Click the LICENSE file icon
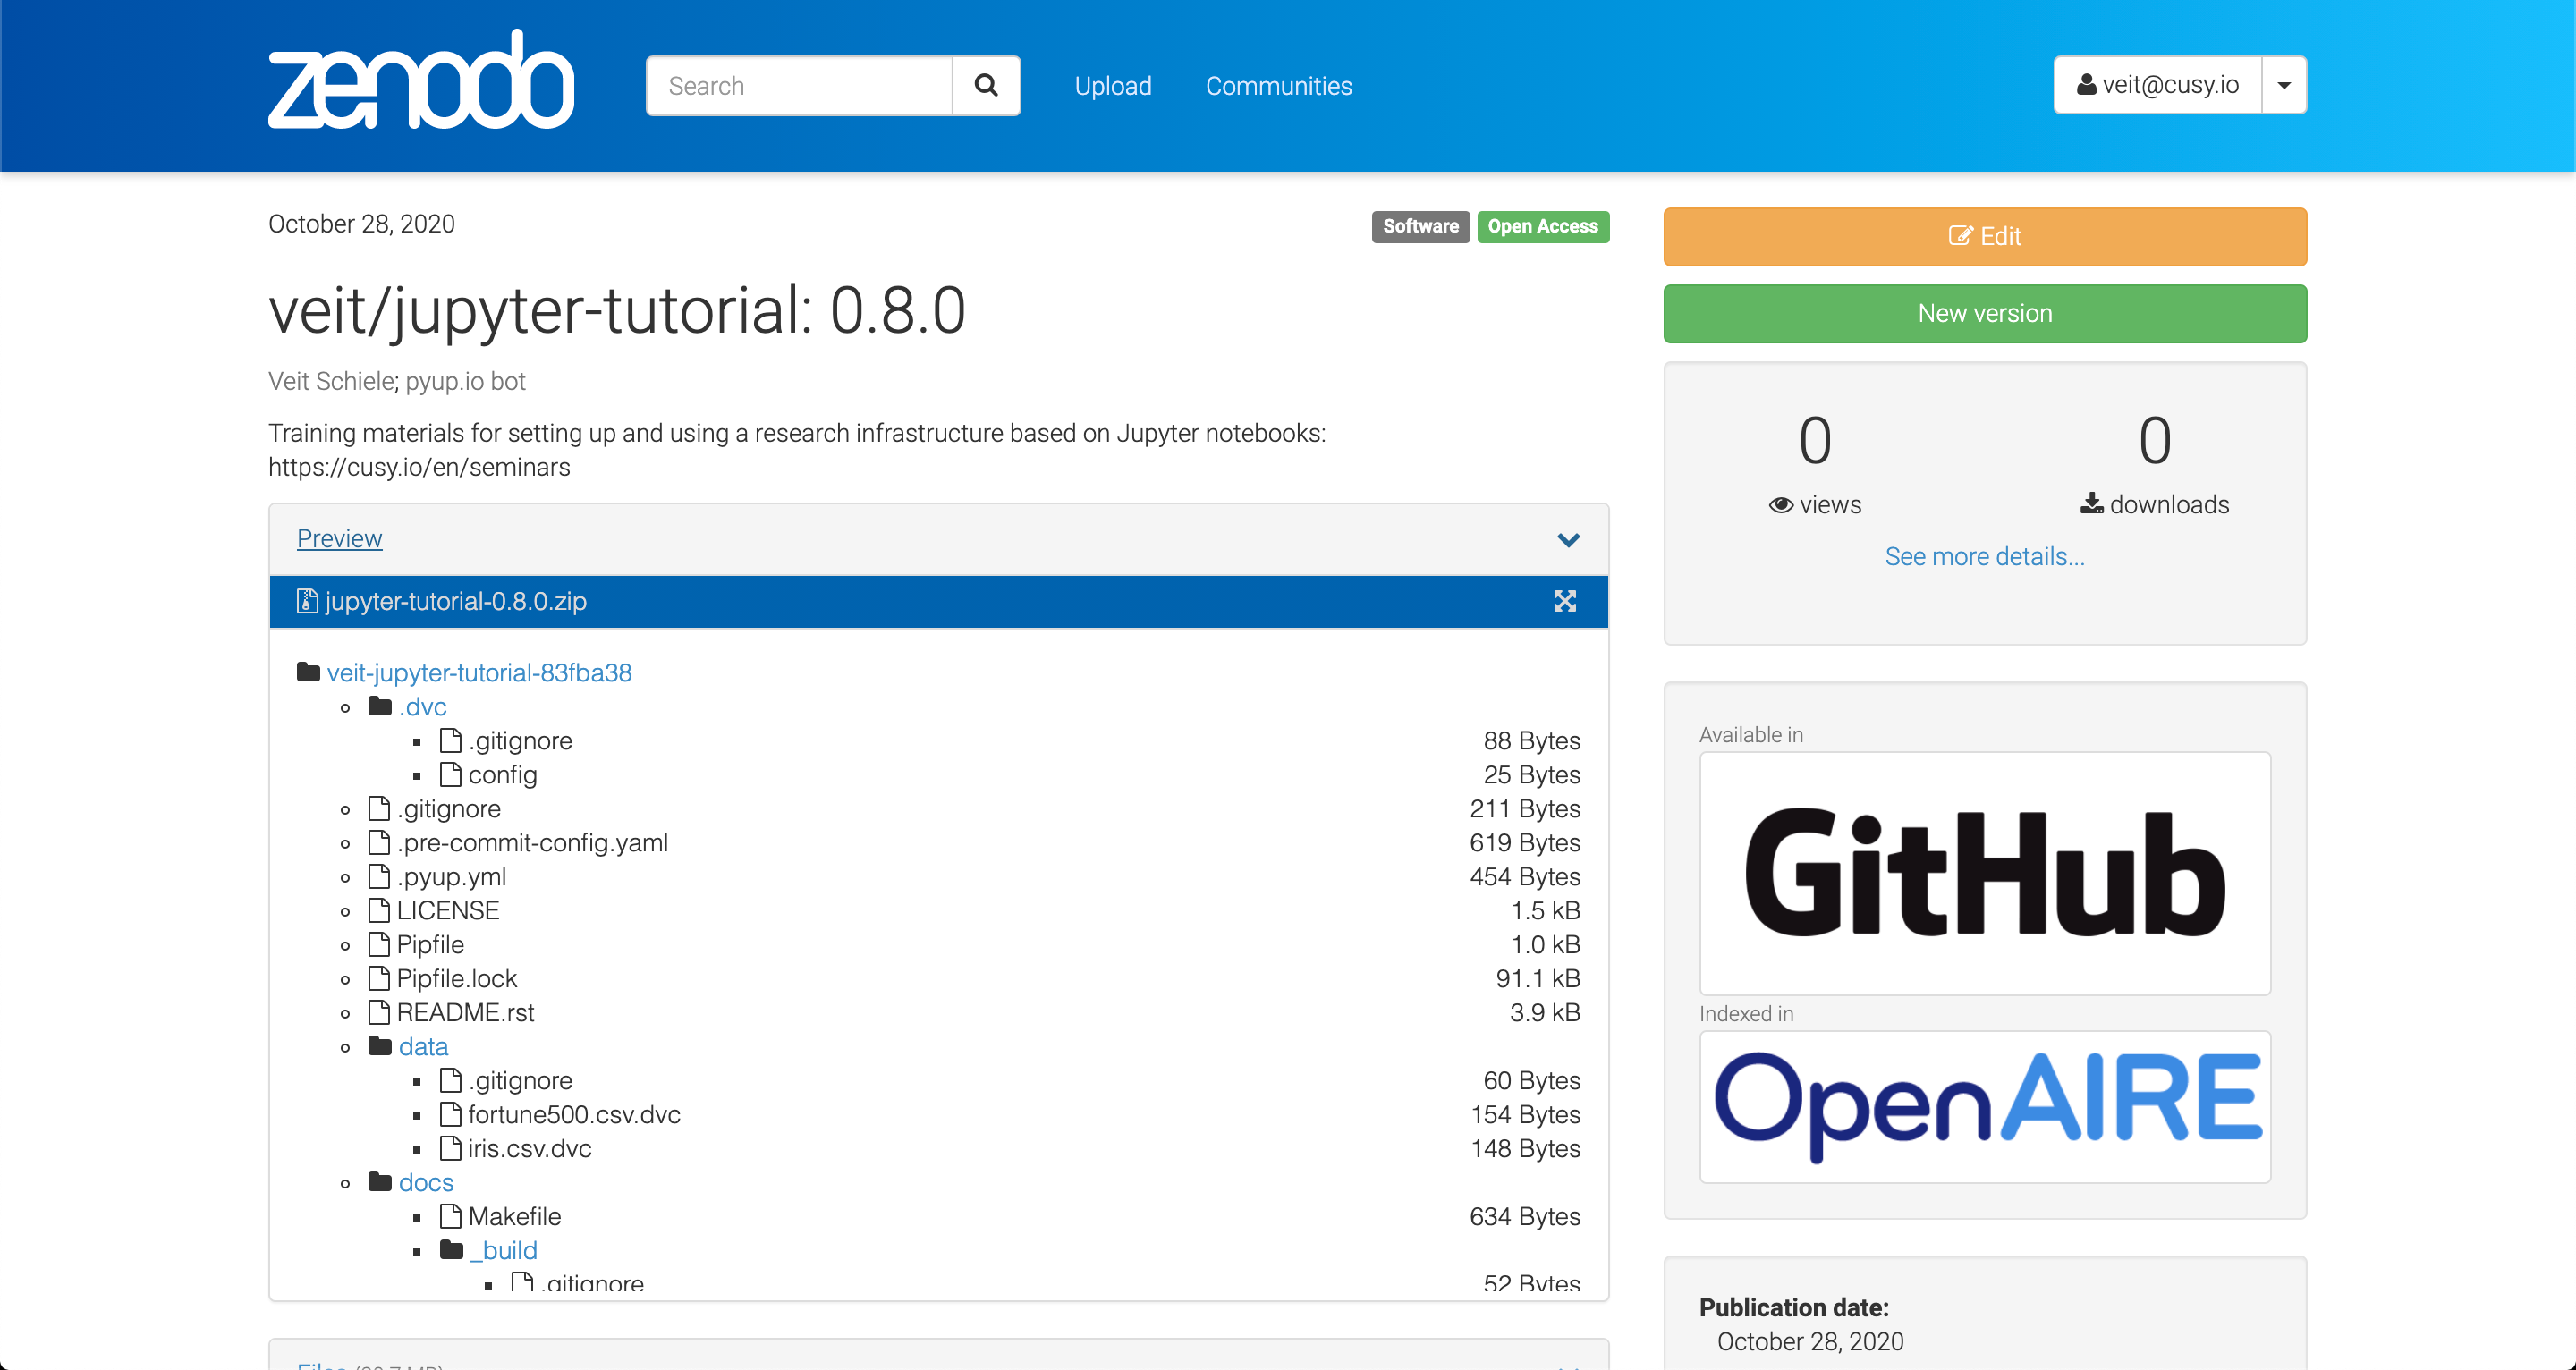Image resolution: width=2576 pixels, height=1370 pixels. coord(379,910)
